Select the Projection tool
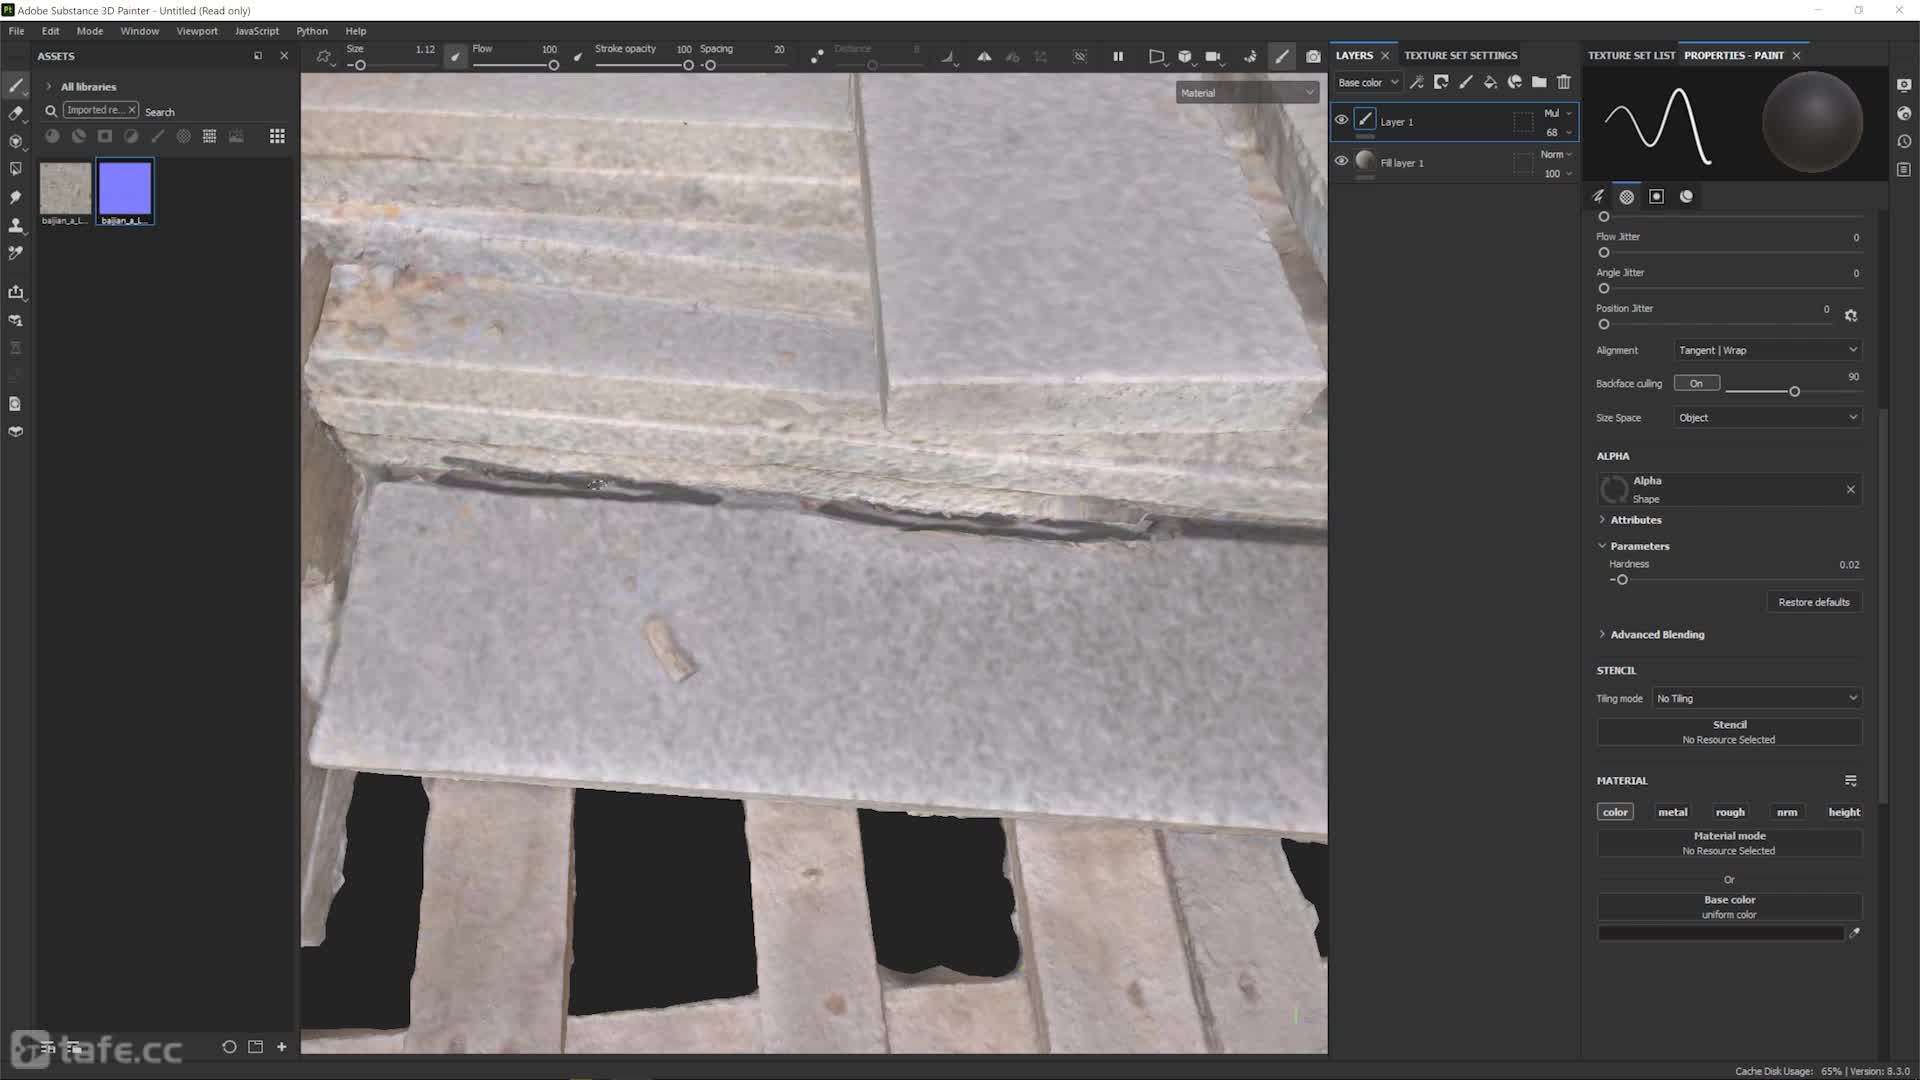Viewport: 1920px width, 1080px height. [x=16, y=142]
